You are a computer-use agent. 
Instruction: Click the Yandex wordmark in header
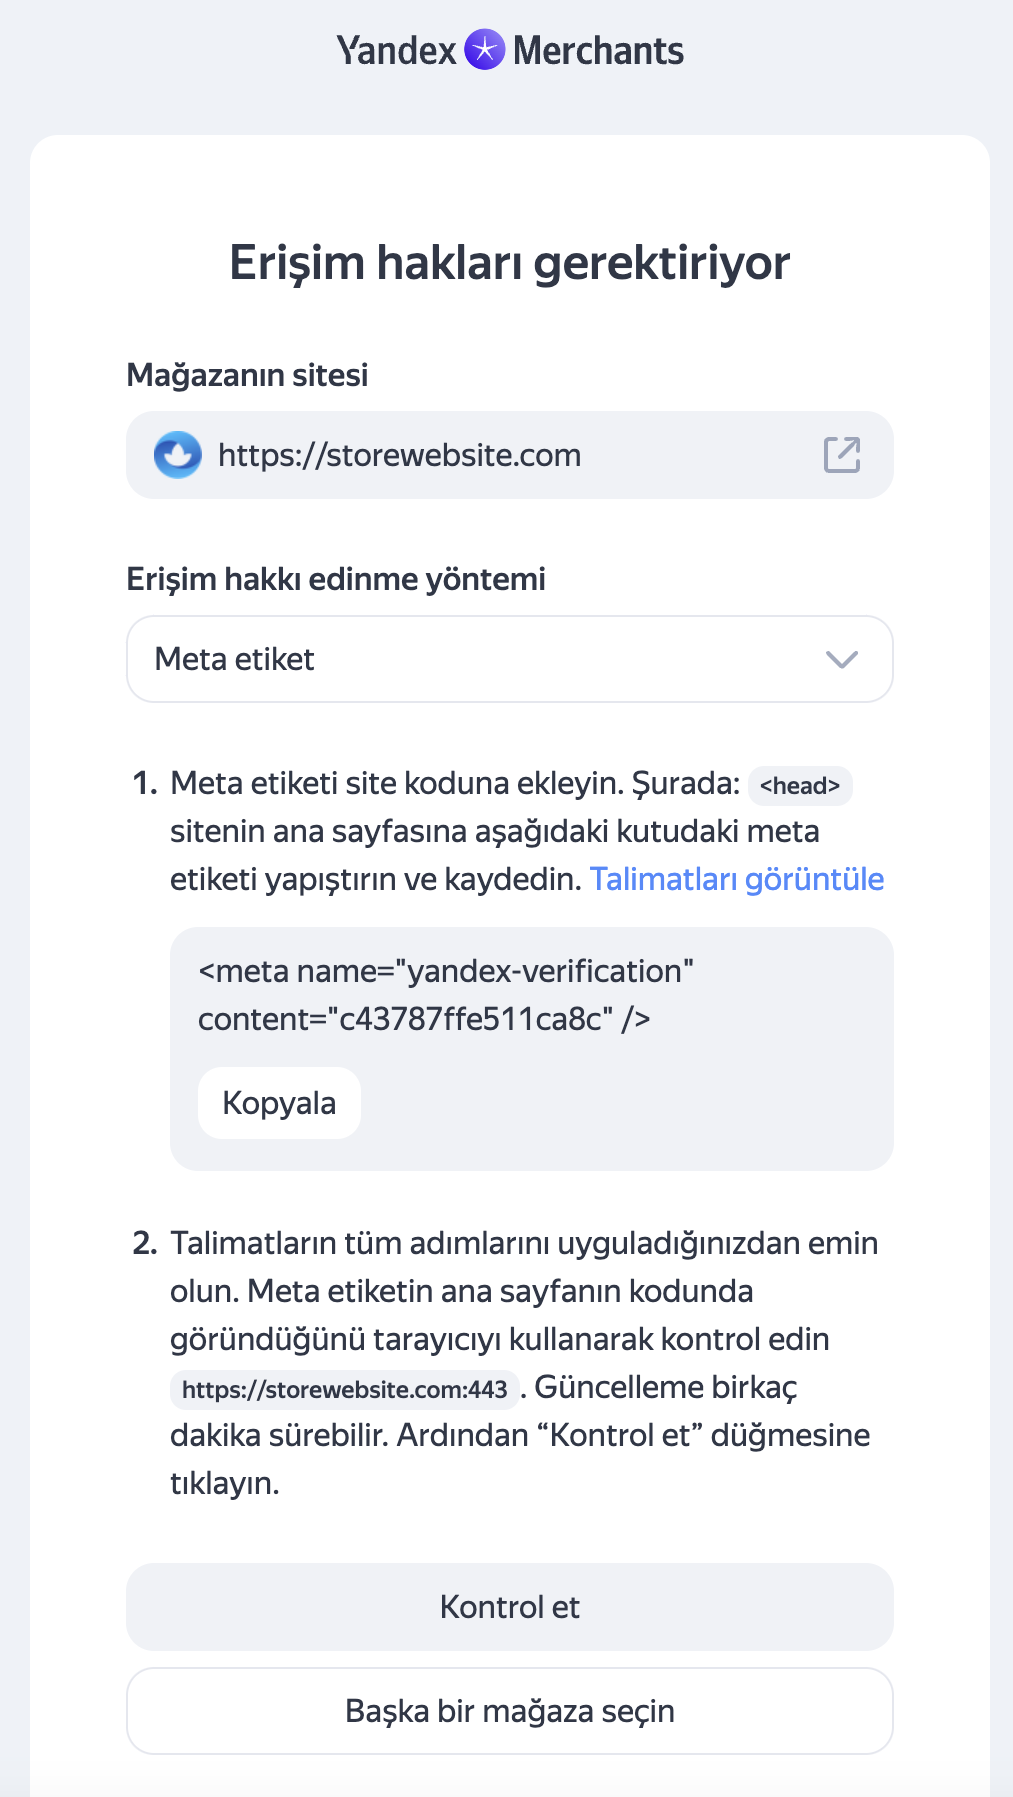point(396,50)
